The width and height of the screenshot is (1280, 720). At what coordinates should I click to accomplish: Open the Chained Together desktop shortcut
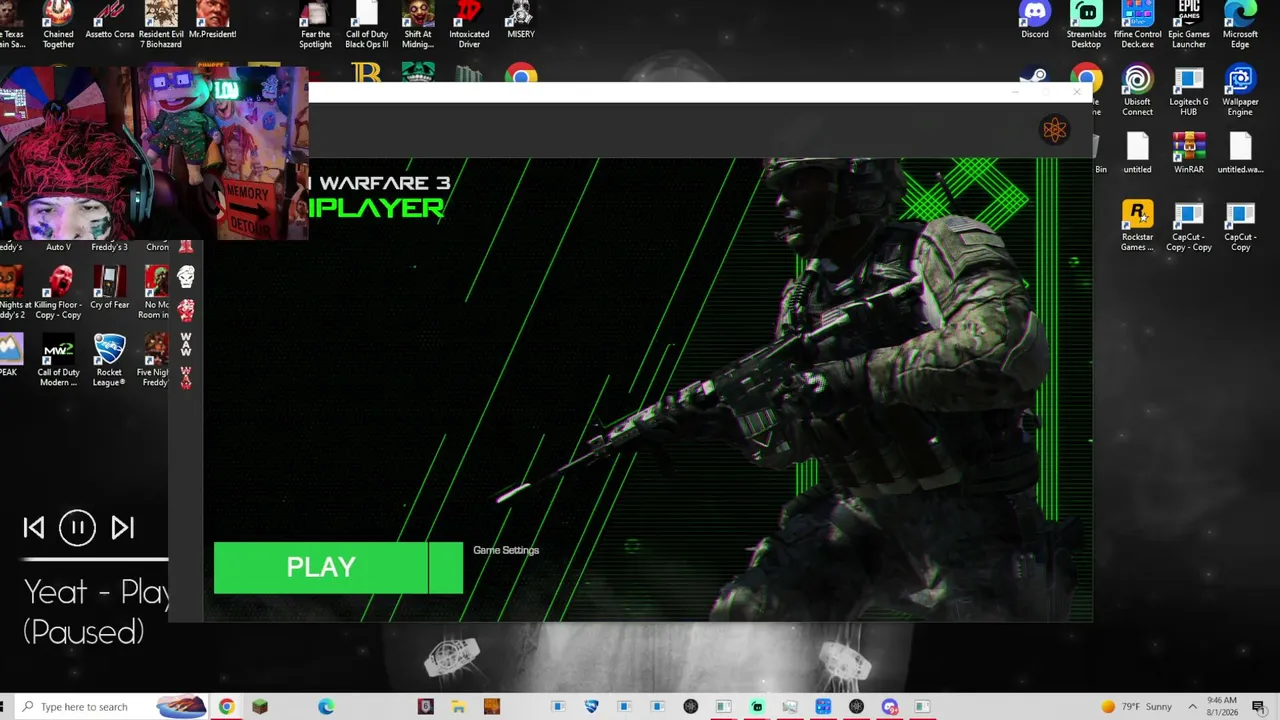(58, 24)
